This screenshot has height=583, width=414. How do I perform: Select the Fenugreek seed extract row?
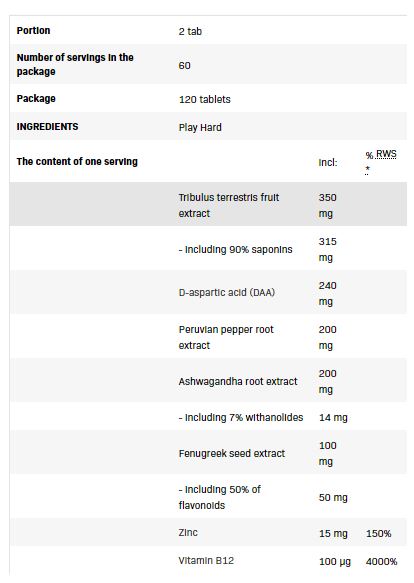[x=208, y=453]
